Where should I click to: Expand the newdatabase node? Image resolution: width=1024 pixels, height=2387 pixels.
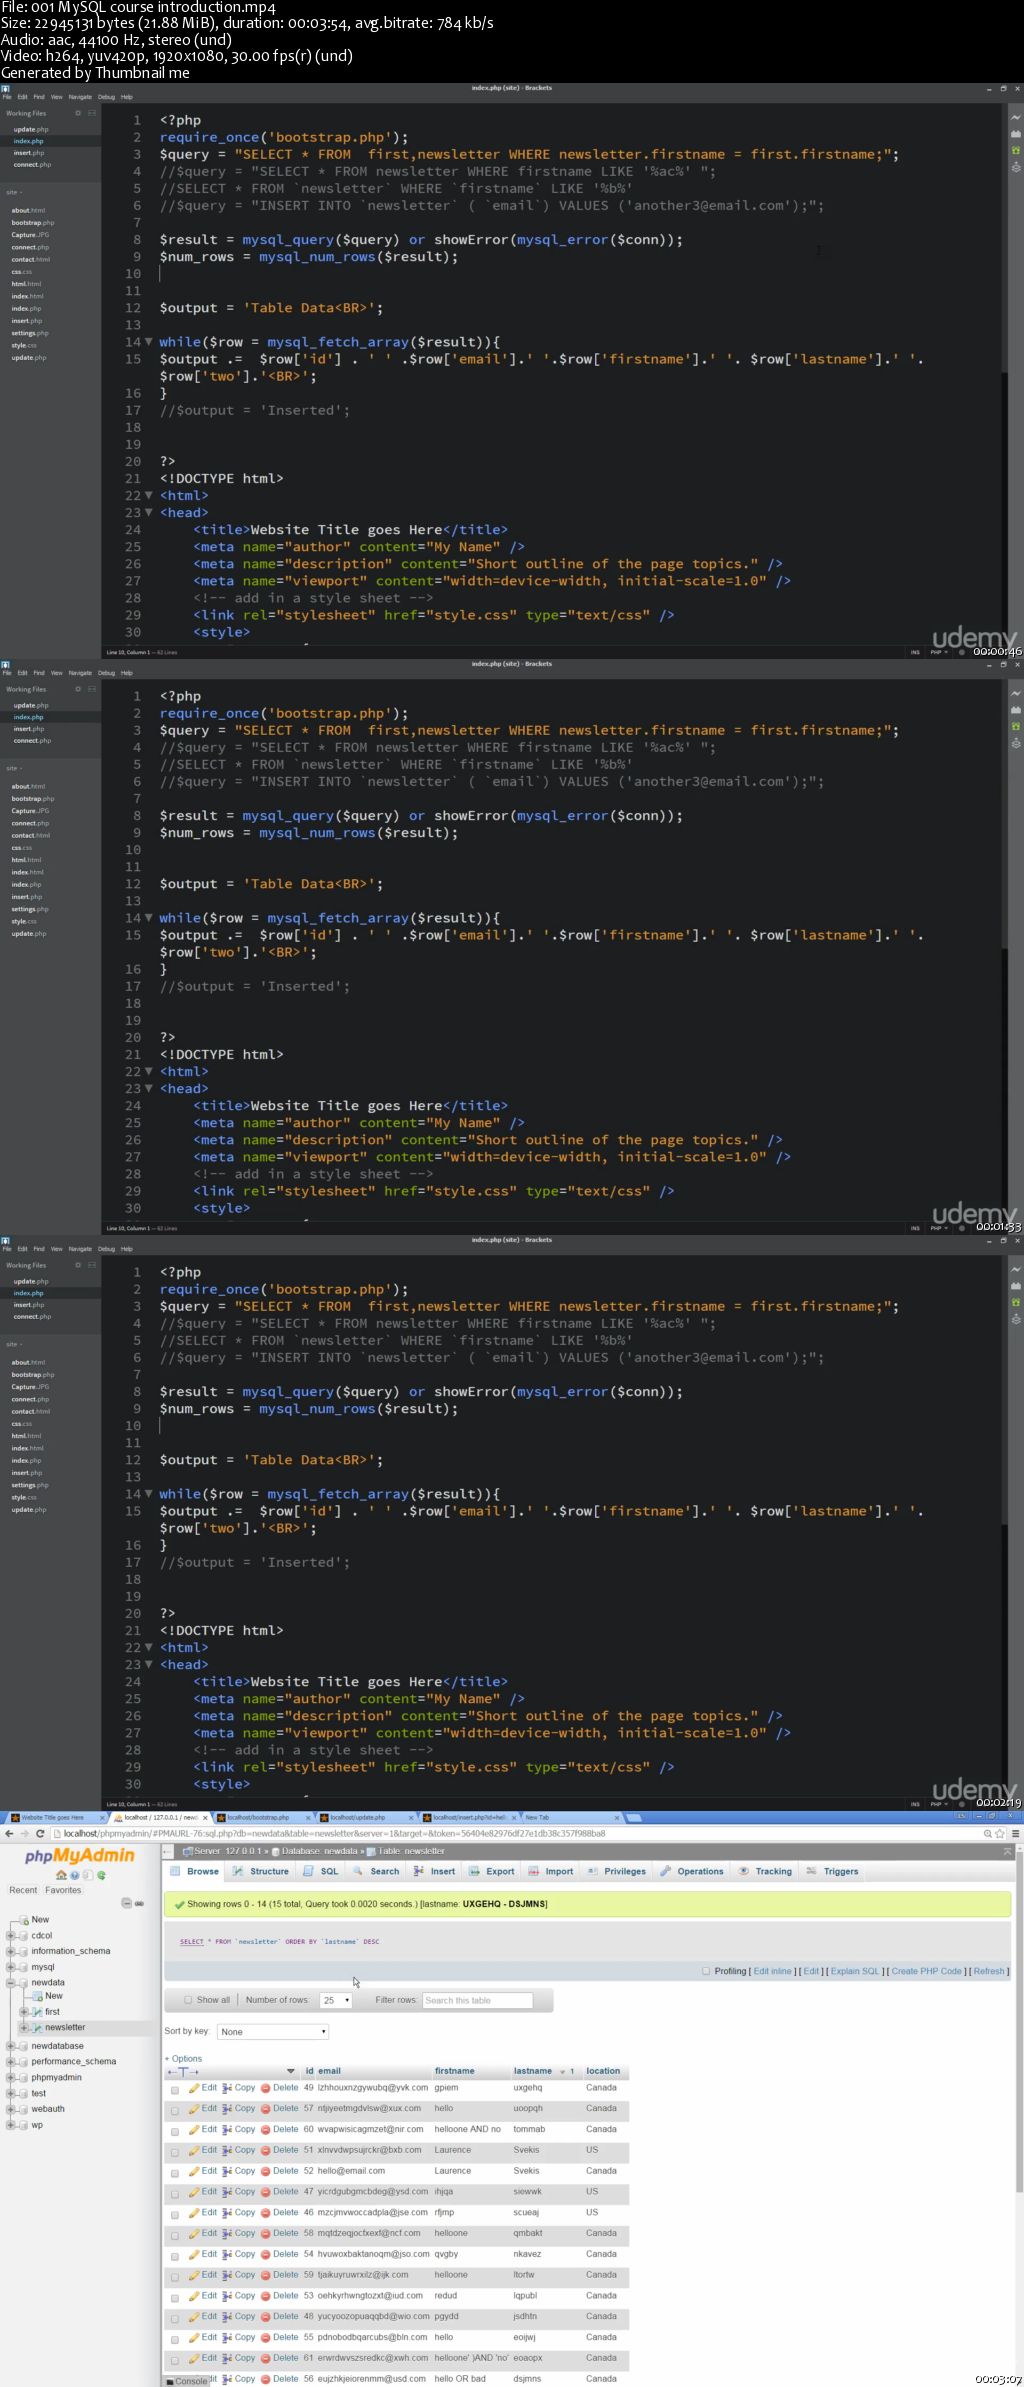pyautogui.click(x=11, y=2046)
